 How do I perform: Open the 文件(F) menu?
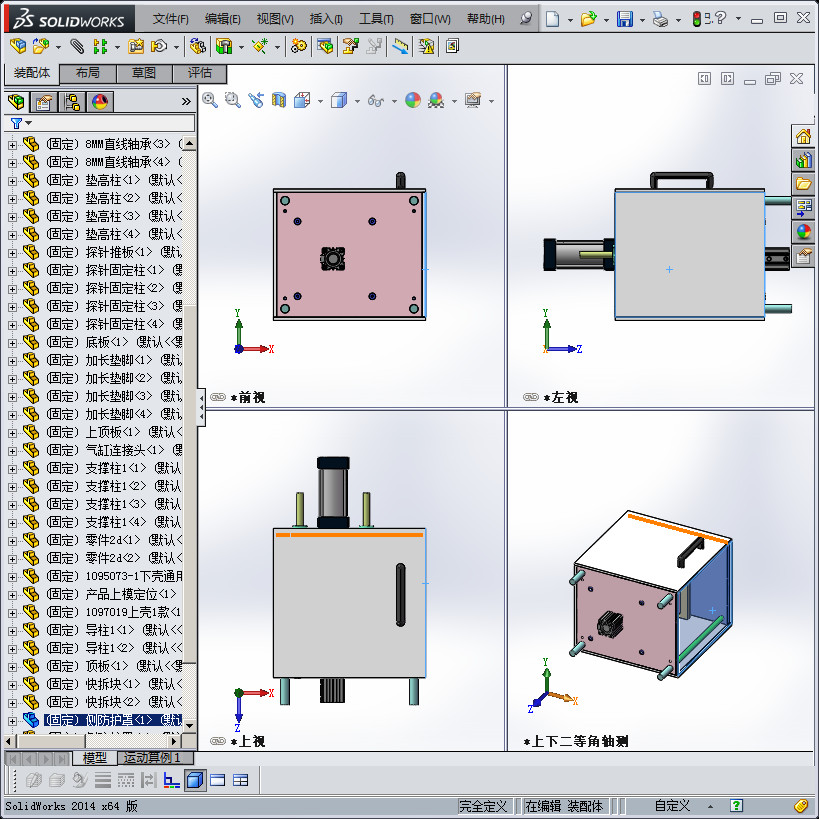[170, 19]
